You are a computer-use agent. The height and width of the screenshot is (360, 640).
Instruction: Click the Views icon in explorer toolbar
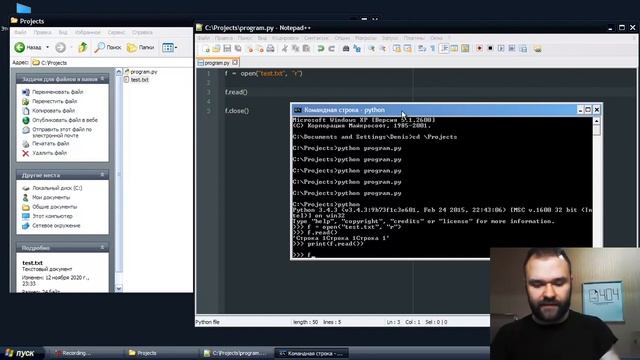click(167, 47)
